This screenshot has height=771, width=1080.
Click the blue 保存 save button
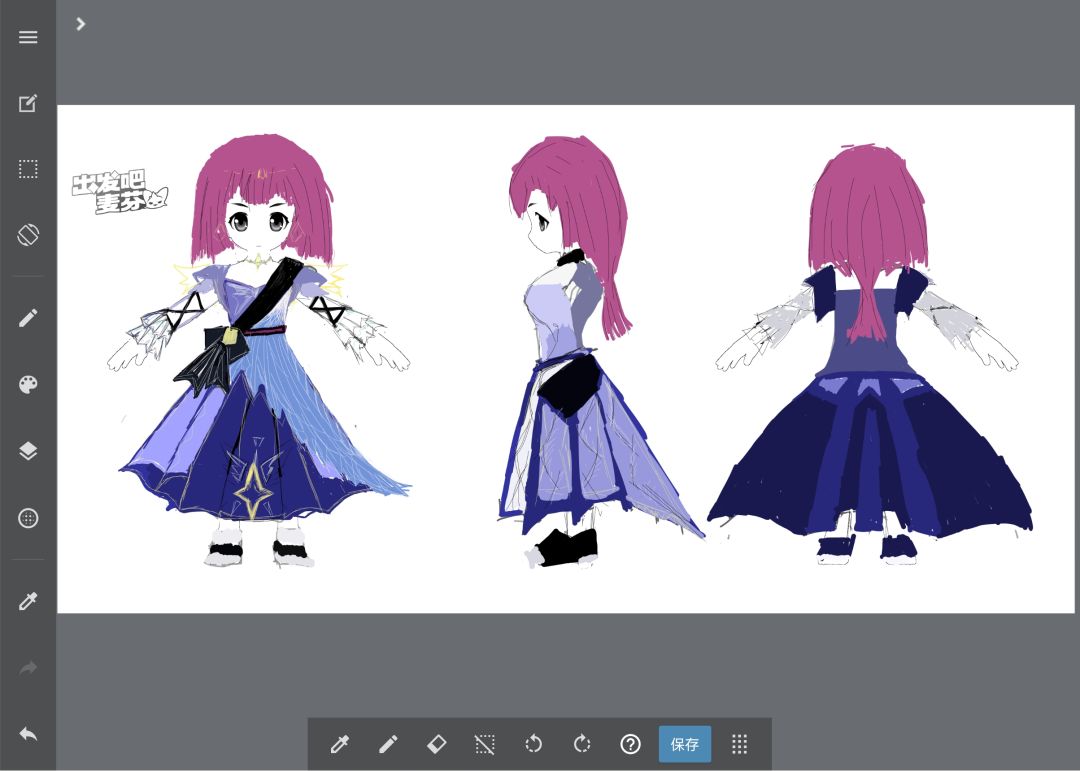(x=685, y=744)
